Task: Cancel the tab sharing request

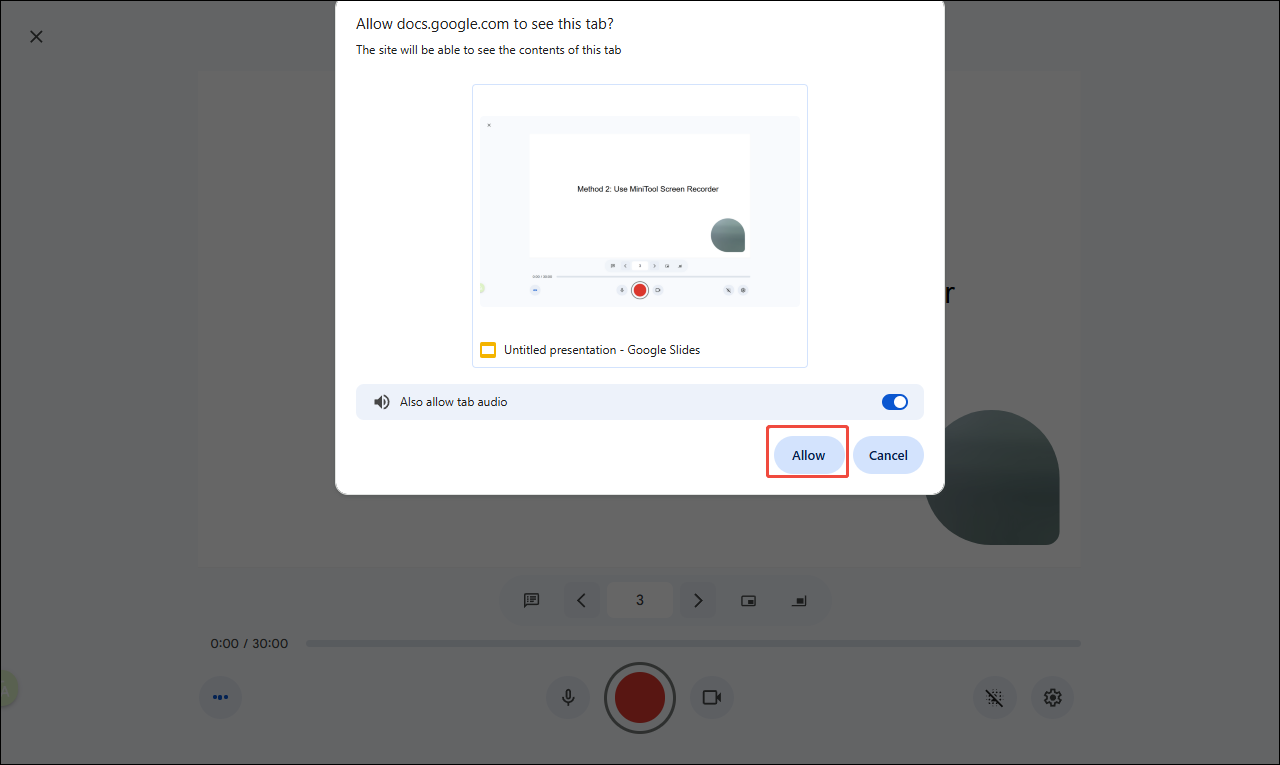Action: (x=888, y=454)
